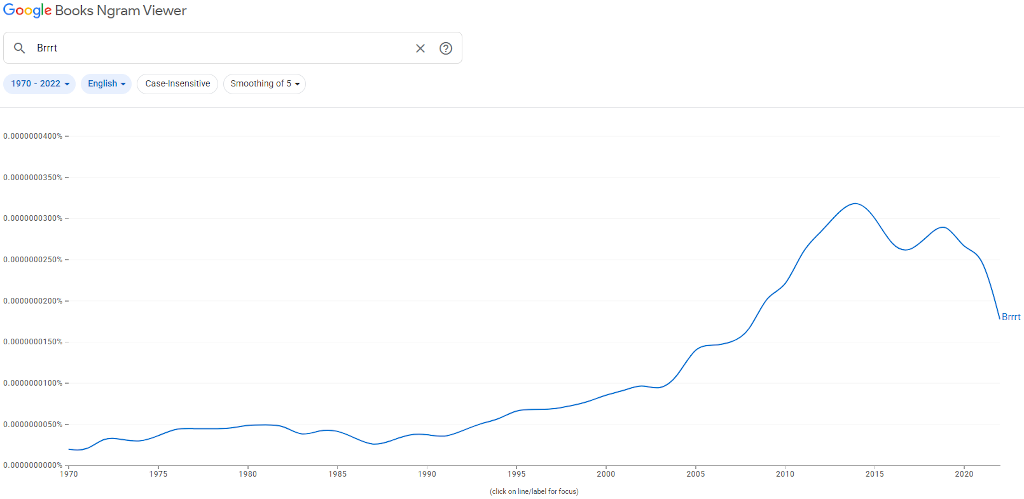Viewport: 1024px width, 499px height.
Task: Click the 1985 year label on x-axis
Action: 337,473
